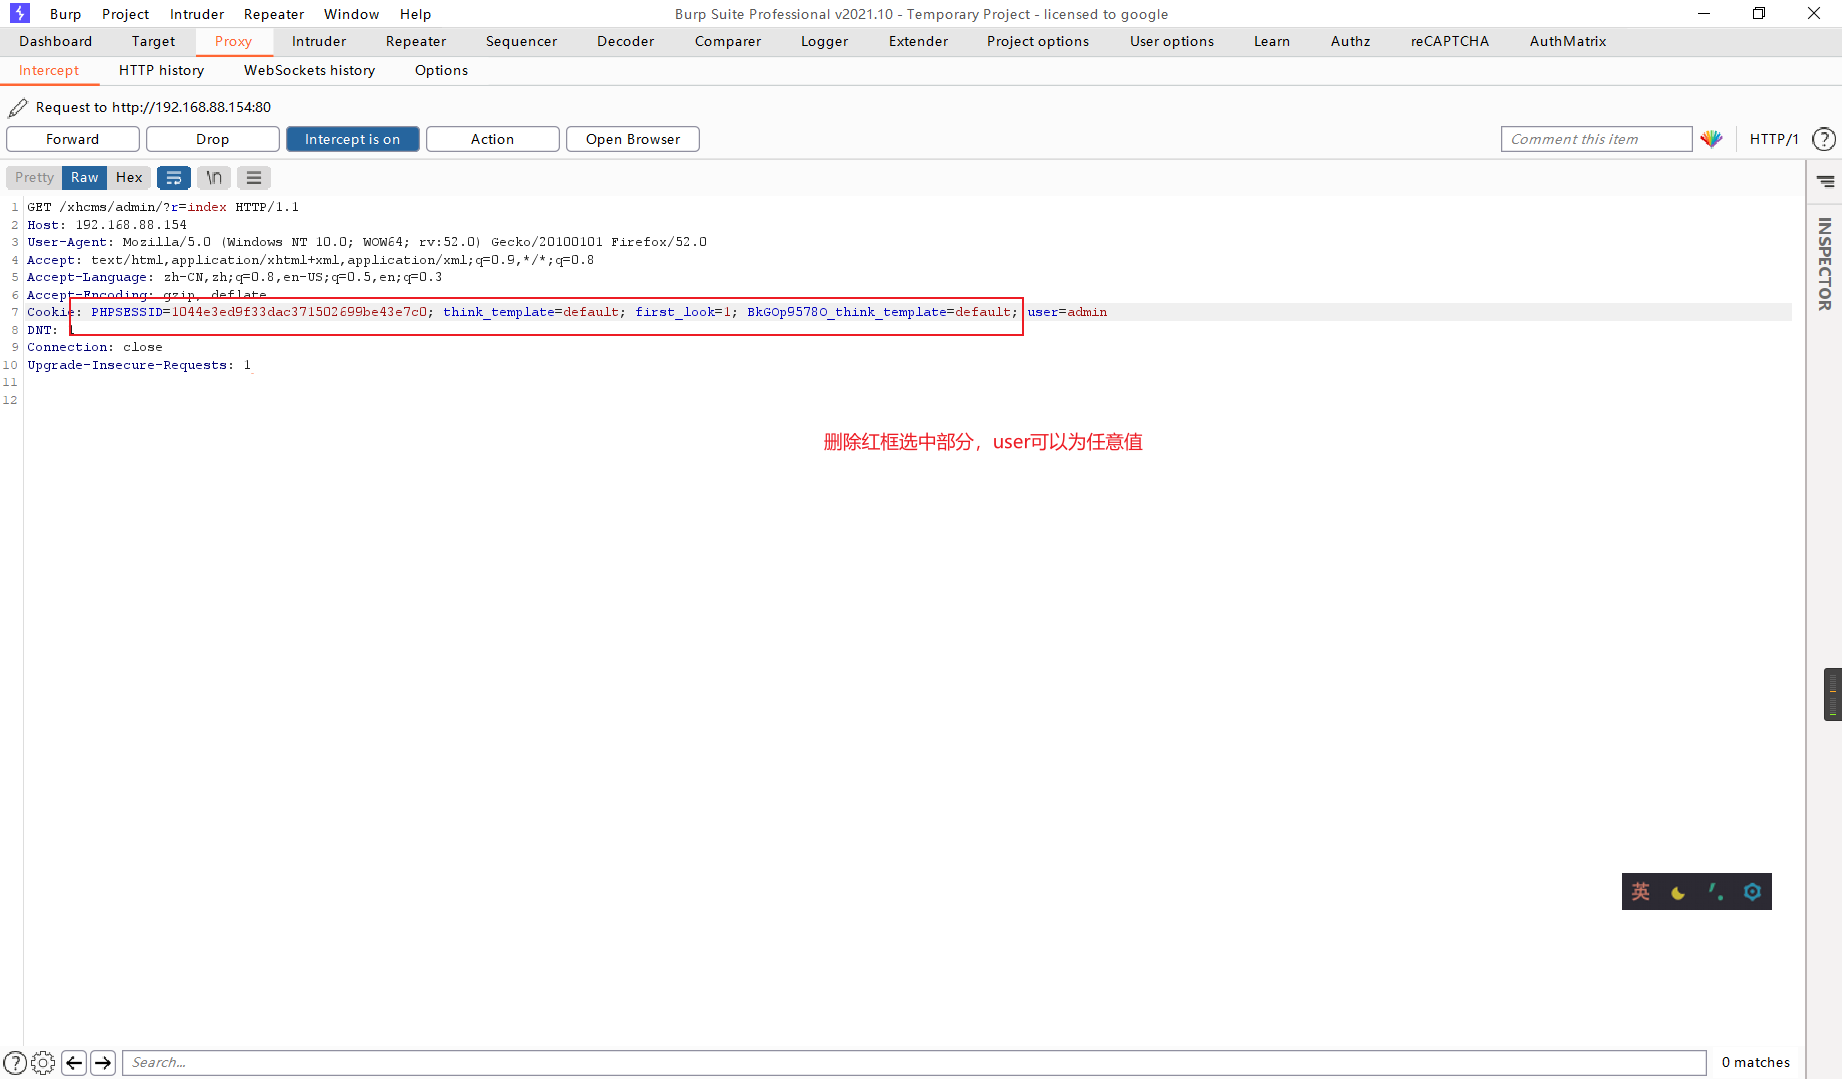The width and height of the screenshot is (1842, 1080).
Task: Select the Intercept sub-tab
Action: pyautogui.click(x=49, y=70)
